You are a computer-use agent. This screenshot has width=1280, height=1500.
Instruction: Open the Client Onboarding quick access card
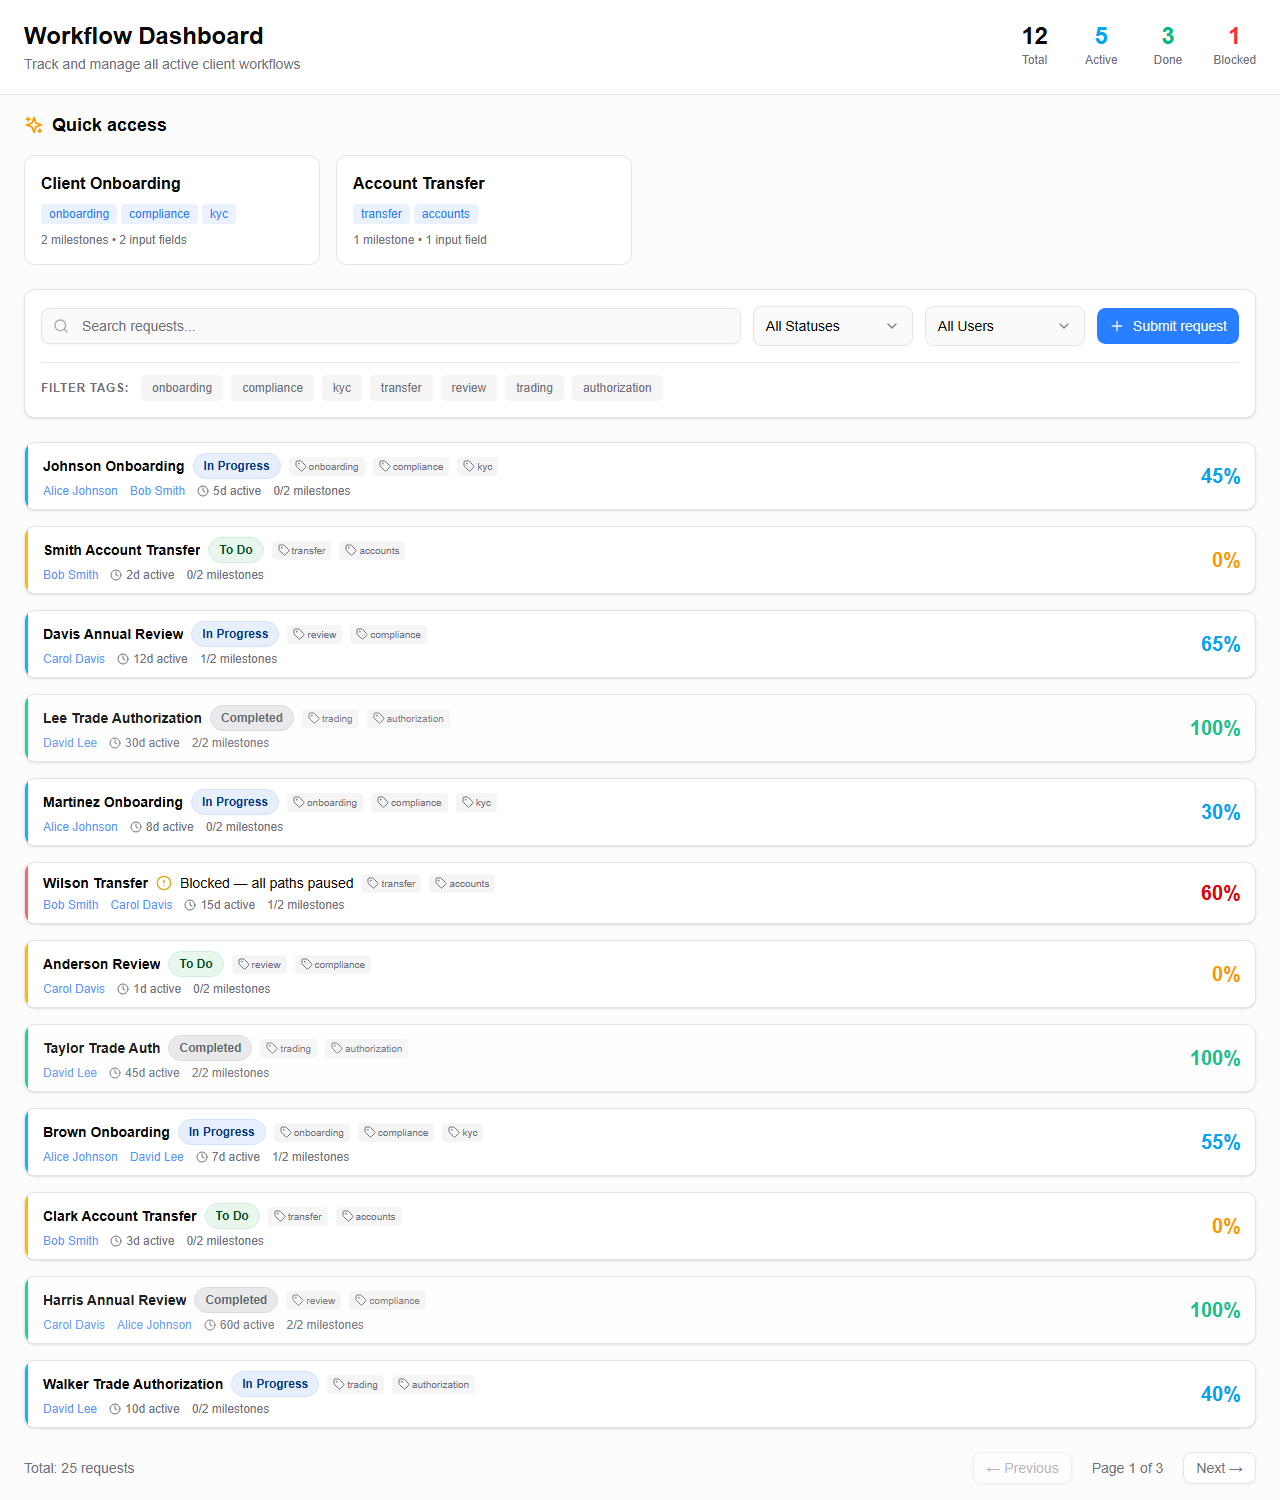pyautogui.click(x=172, y=210)
